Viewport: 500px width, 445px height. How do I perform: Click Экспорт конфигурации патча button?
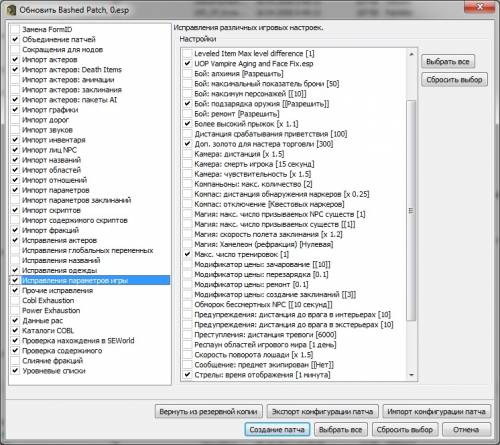322,411
